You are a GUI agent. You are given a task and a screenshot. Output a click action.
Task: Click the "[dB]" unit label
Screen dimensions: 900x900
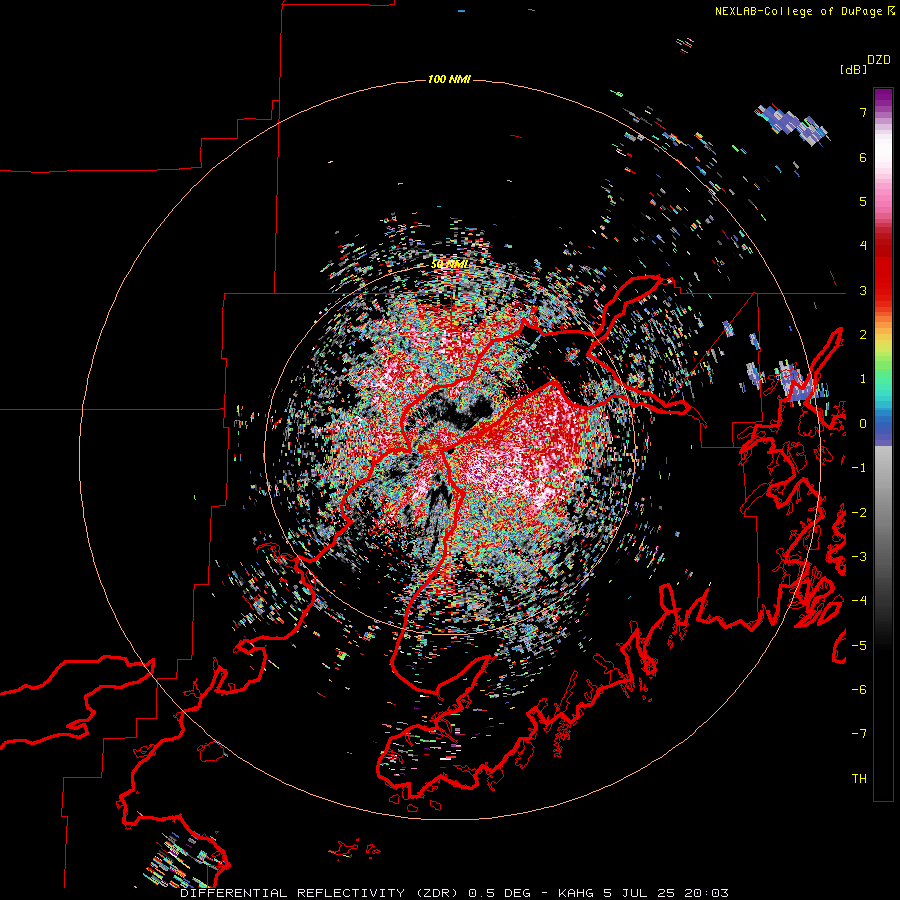pyautogui.click(x=853, y=69)
